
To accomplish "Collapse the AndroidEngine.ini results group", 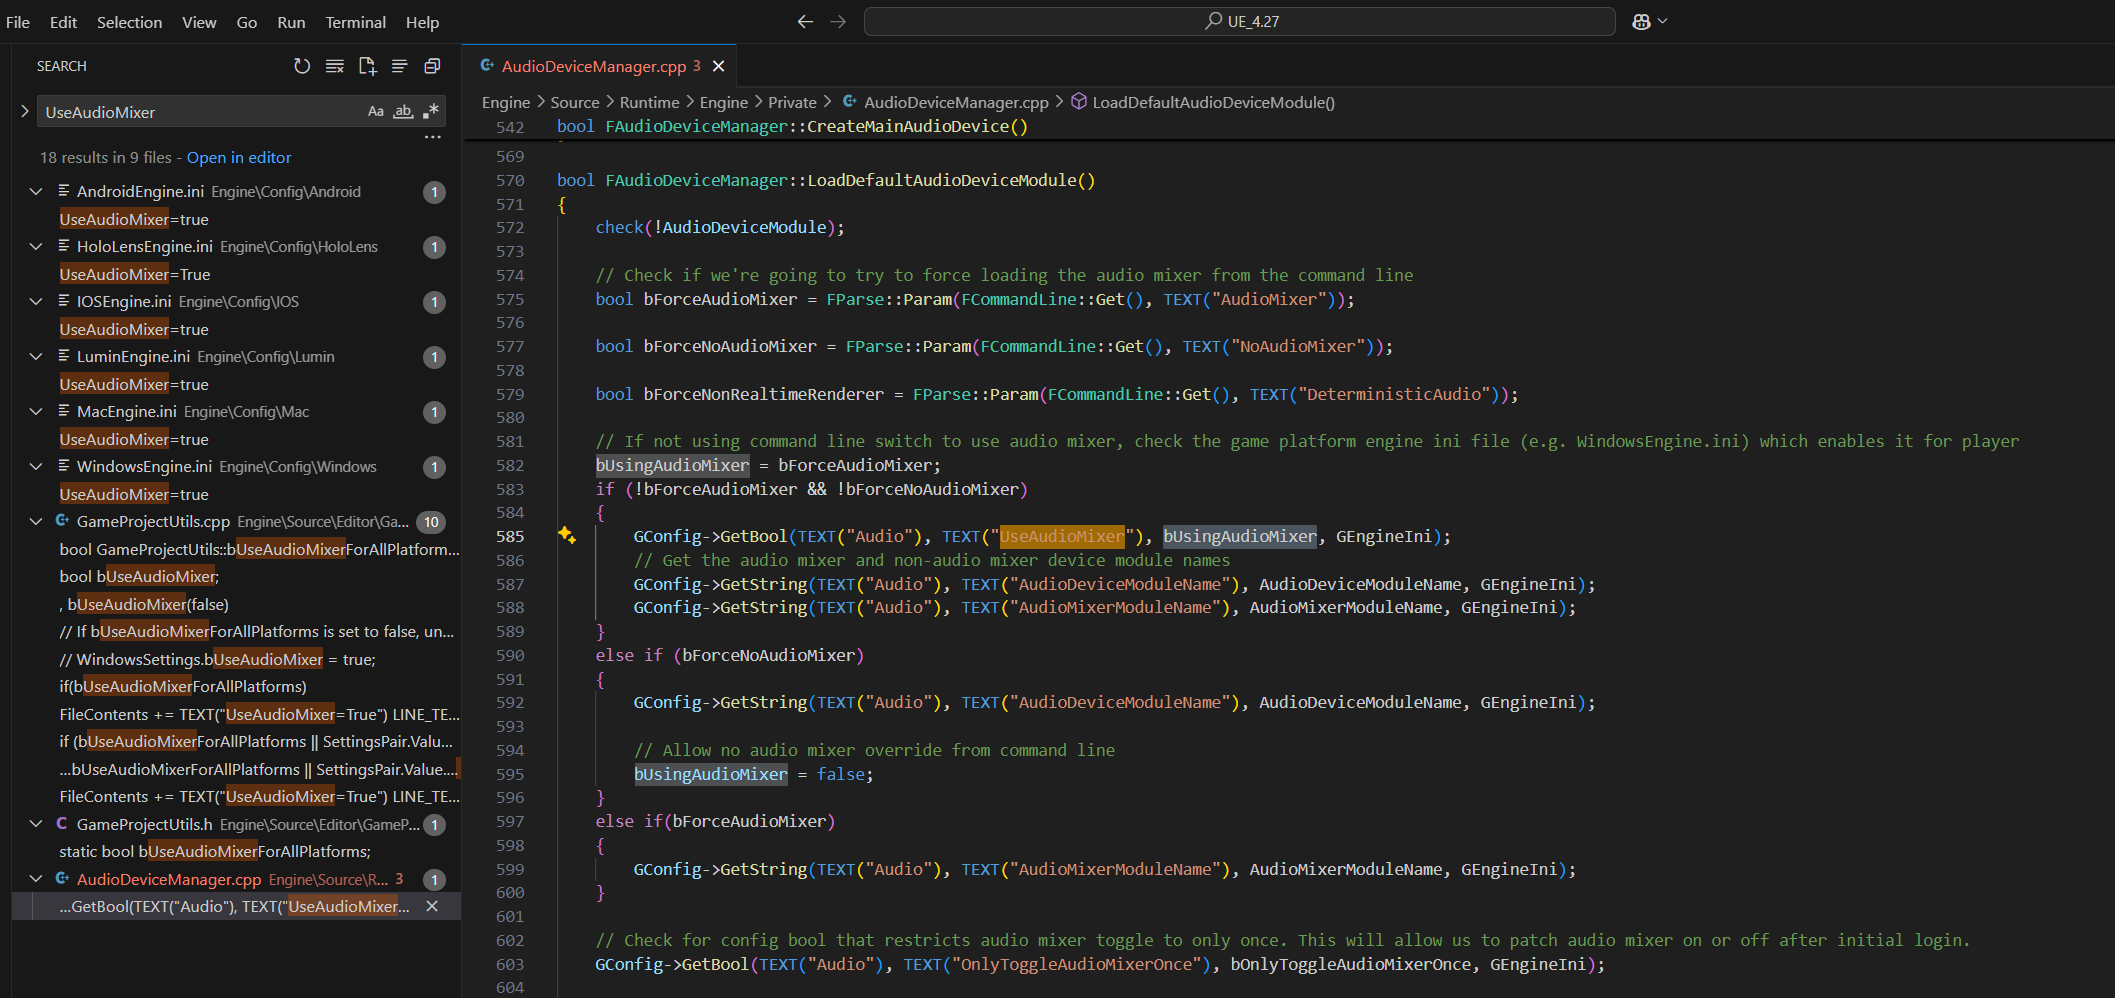I will click(36, 191).
